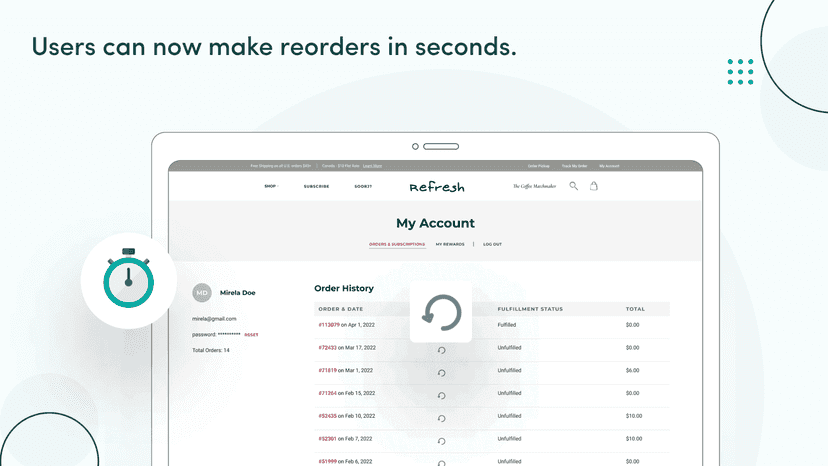
Task: Open order #52435 link
Action: coord(327,416)
